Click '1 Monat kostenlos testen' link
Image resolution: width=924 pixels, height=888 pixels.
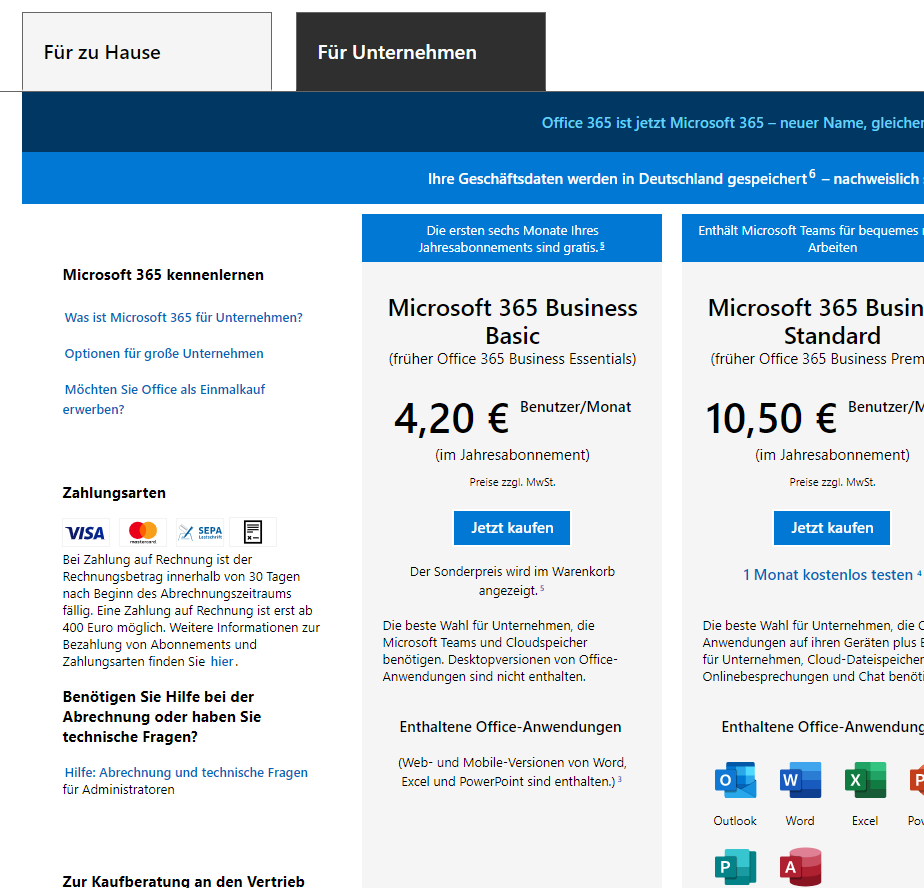tap(827, 575)
